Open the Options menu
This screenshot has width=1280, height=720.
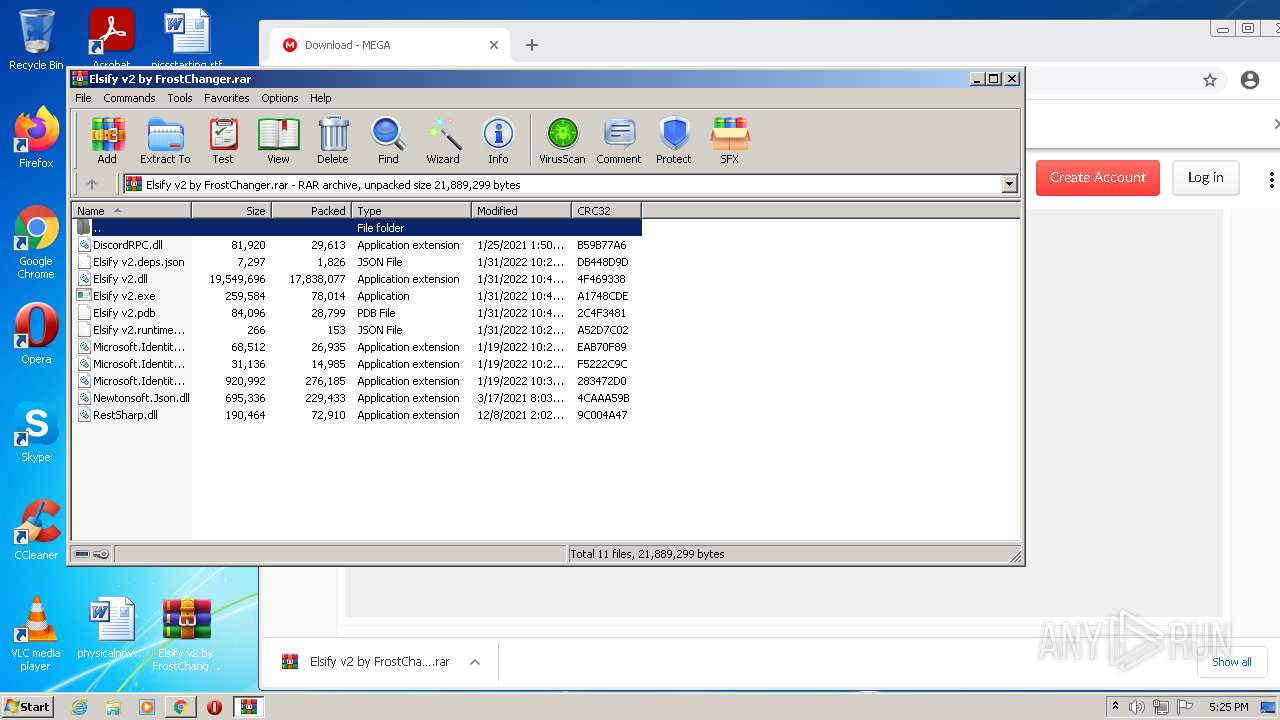(280, 98)
